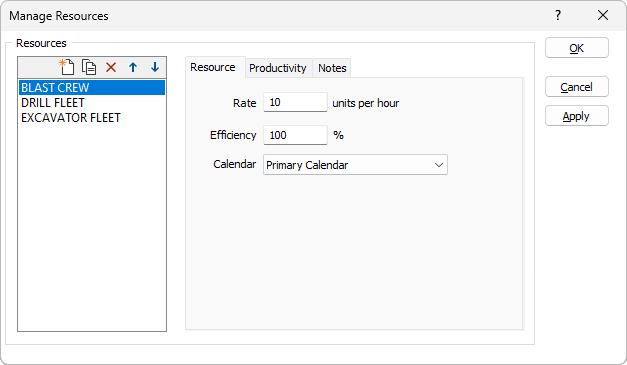The width and height of the screenshot is (627, 365).
Task: Click the OK button
Action: [577, 48]
